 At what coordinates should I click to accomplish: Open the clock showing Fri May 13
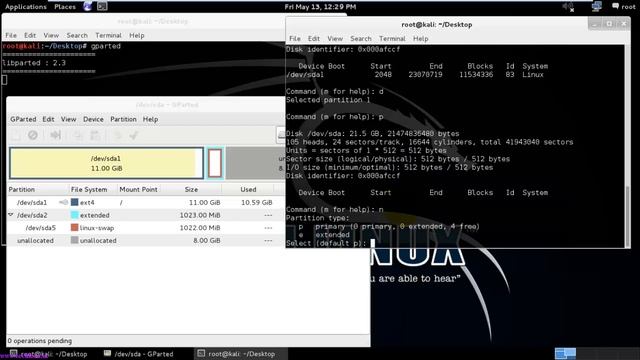tap(320, 7)
